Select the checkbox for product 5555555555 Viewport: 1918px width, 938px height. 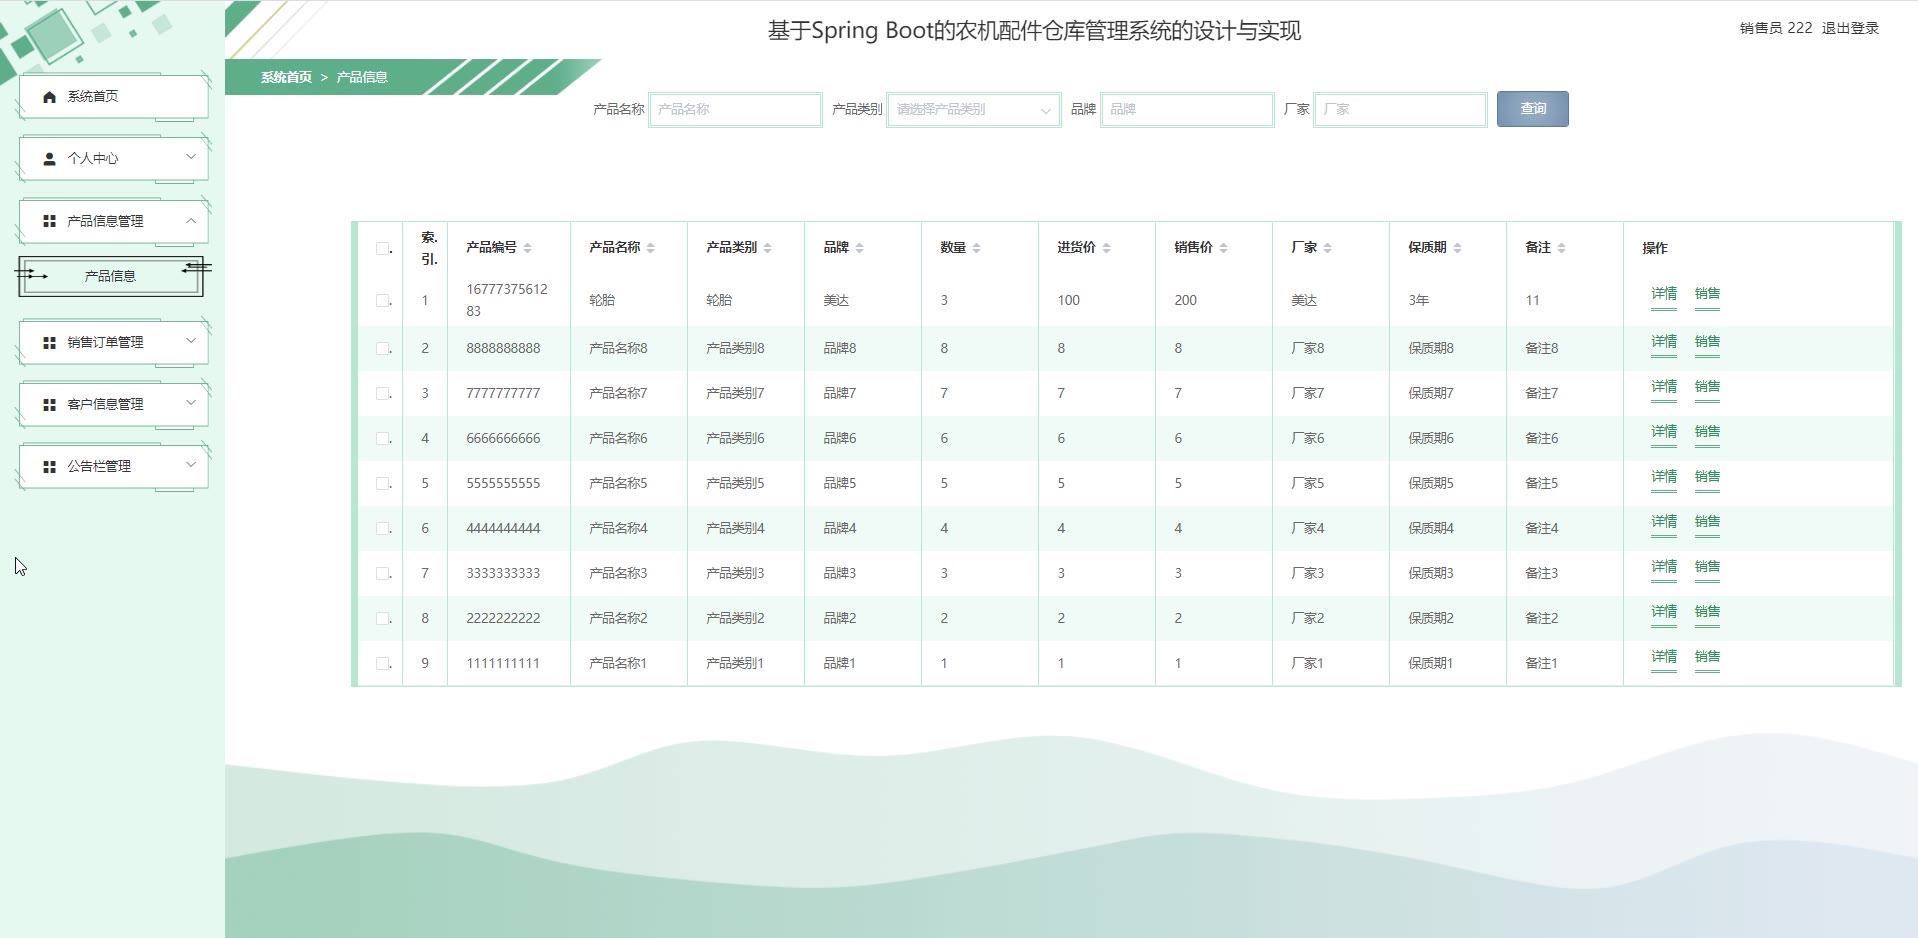click(382, 483)
